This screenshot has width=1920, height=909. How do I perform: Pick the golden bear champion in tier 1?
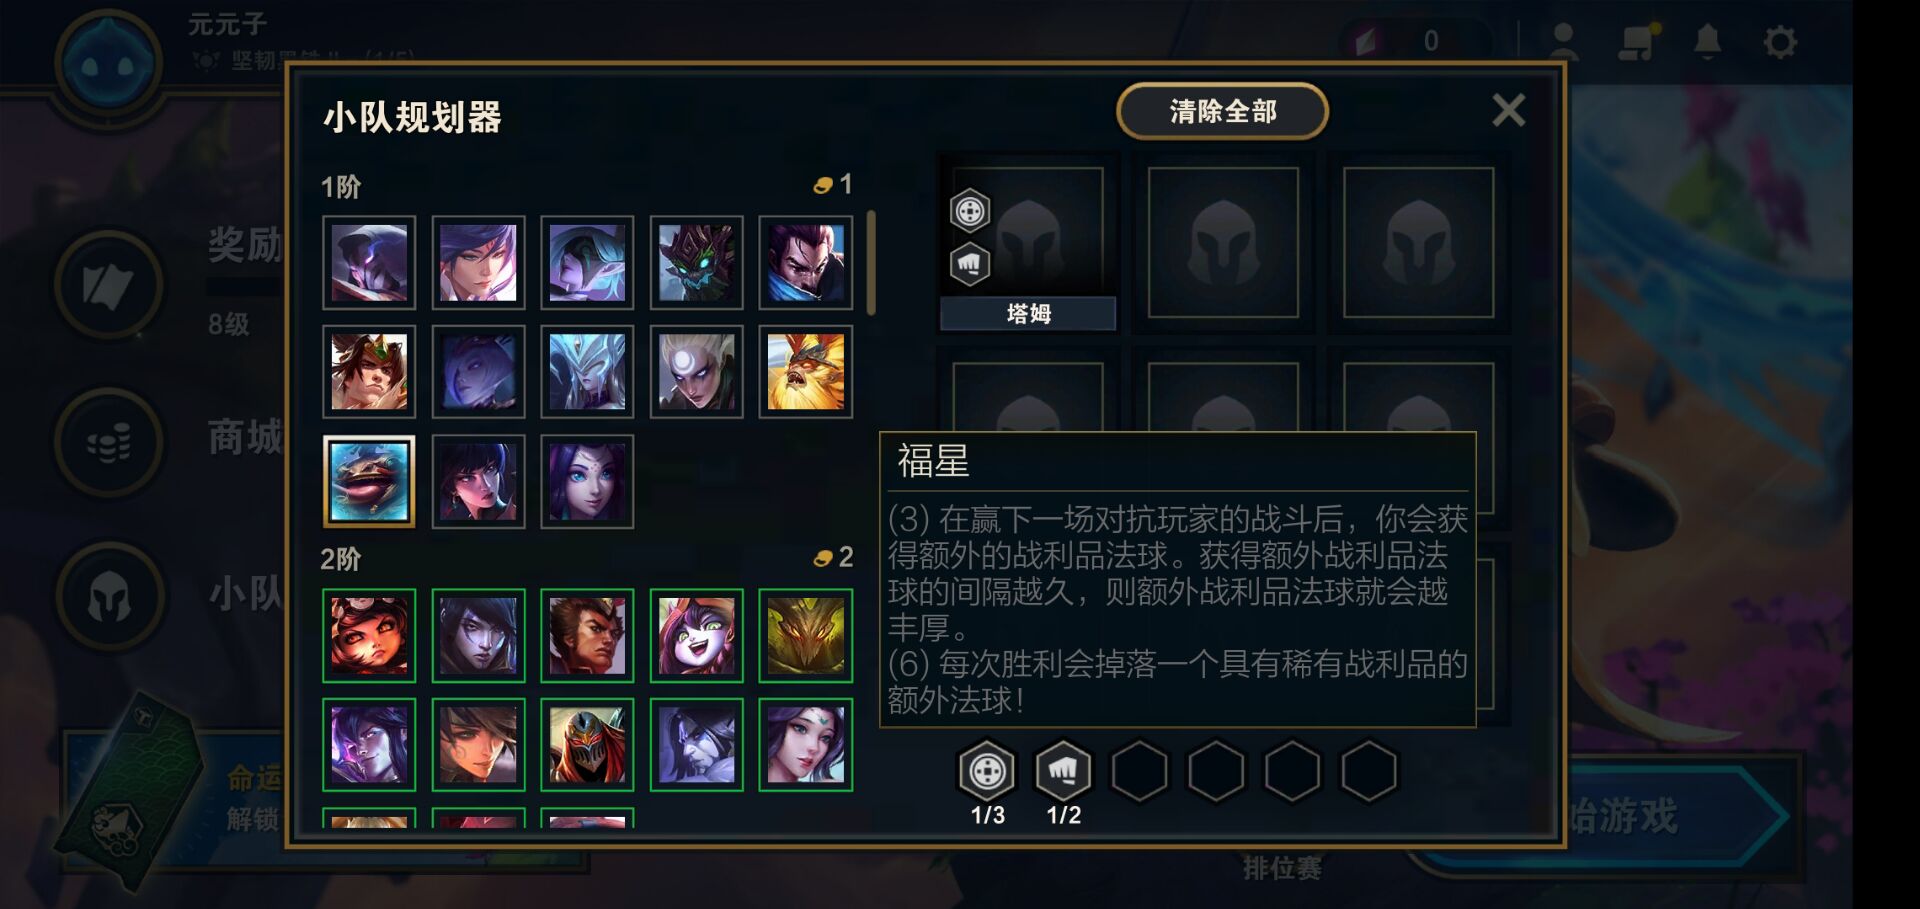pos(805,372)
